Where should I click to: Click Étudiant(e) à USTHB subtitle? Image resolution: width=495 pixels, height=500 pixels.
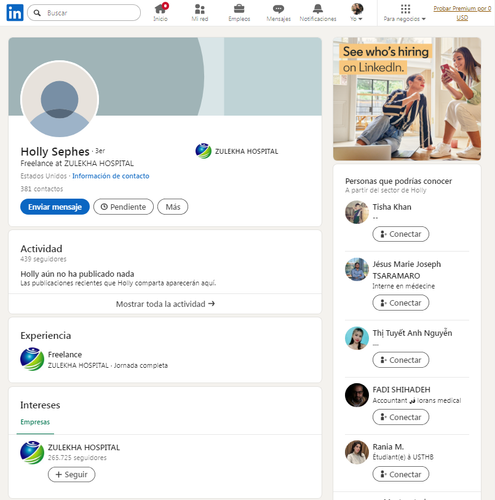[403, 457]
